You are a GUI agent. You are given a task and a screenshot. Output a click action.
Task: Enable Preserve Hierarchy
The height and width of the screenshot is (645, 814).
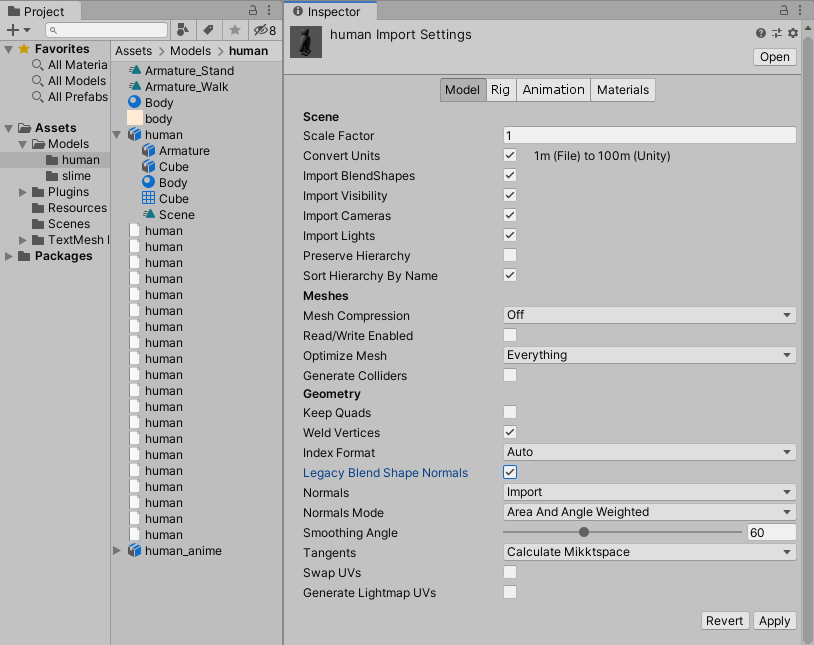[510, 256]
